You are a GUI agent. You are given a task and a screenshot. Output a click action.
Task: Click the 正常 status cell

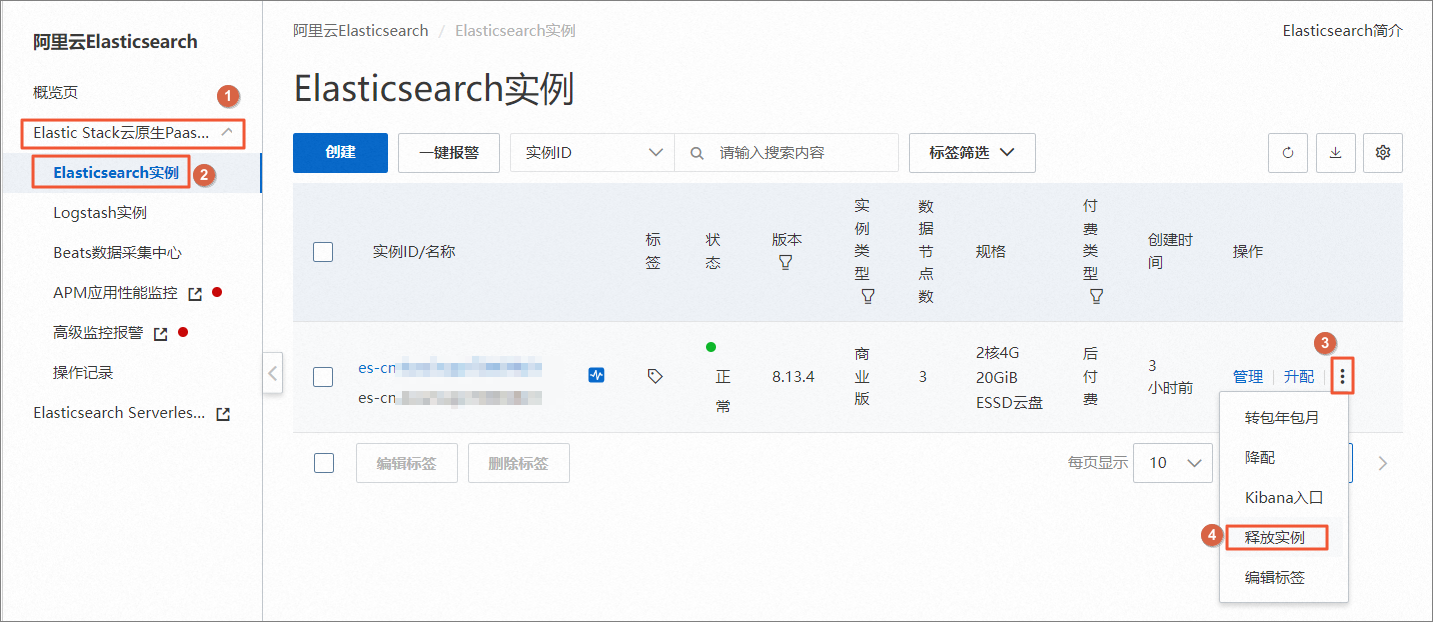[x=723, y=391]
